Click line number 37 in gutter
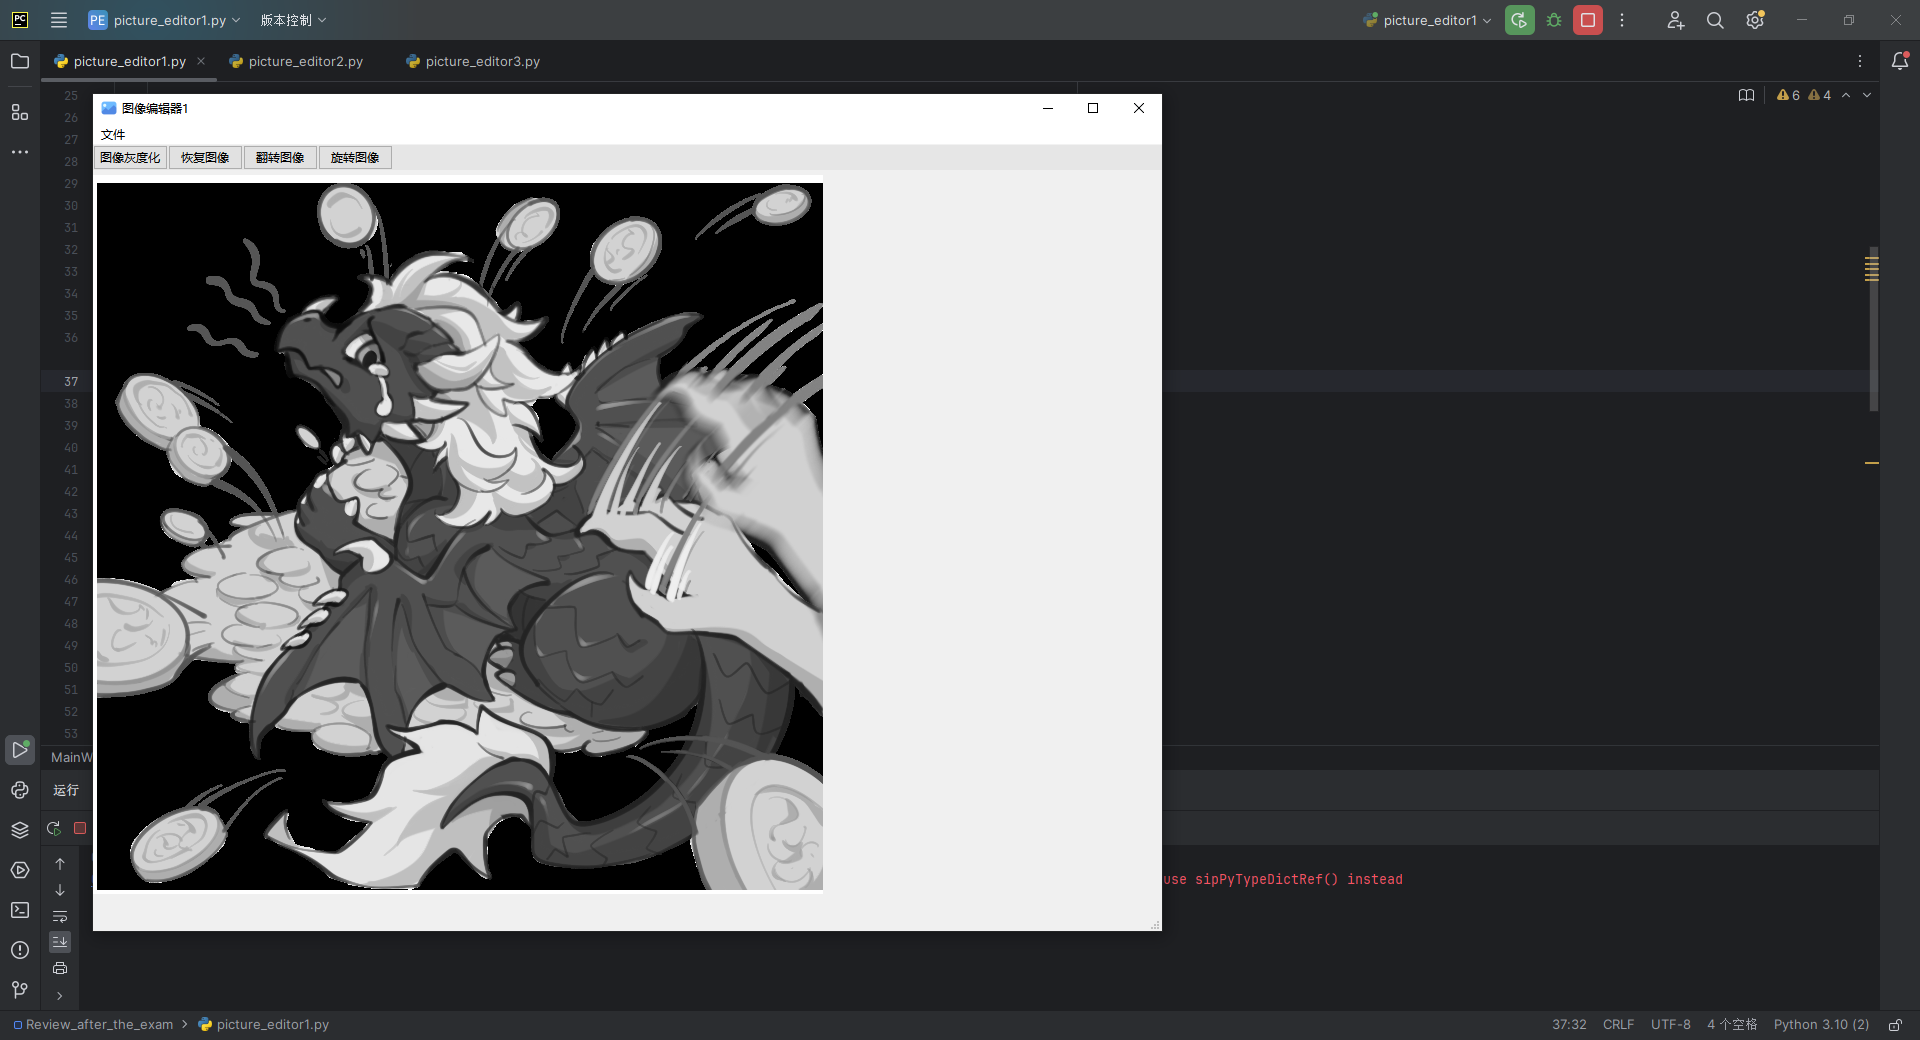The height and width of the screenshot is (1040, 1920). click(71, 382)
